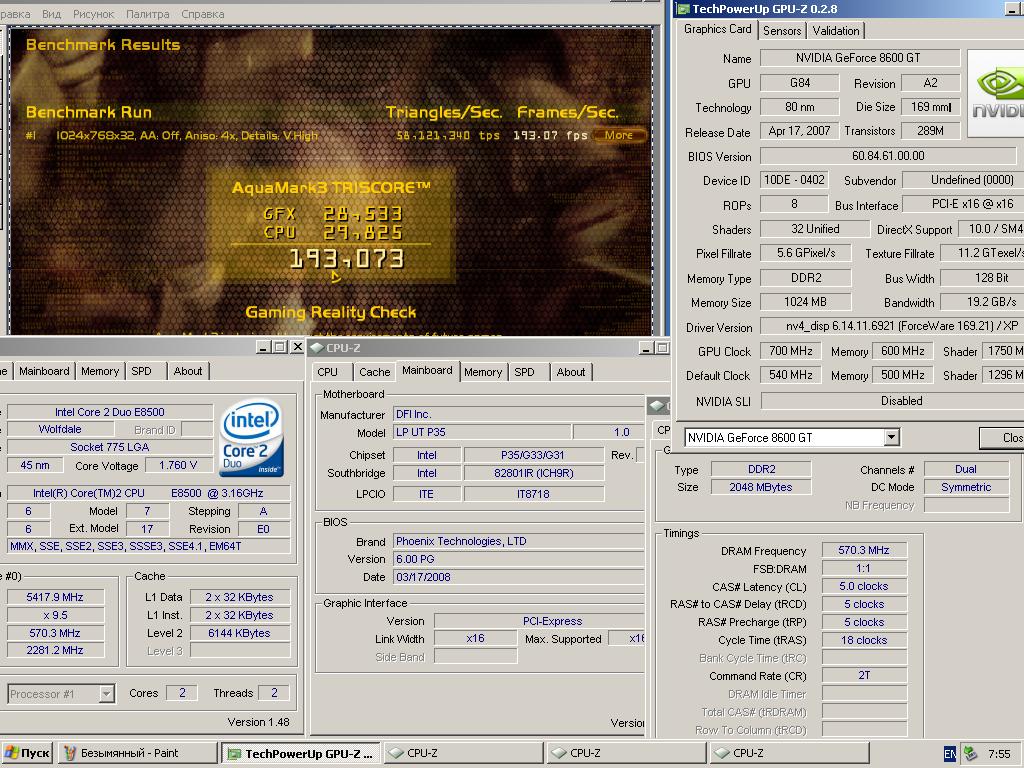This screenshot has width=1024, height=768.
Task: Switch to TechPowerUp GPU-Z taskbar button
Action: 300,753
